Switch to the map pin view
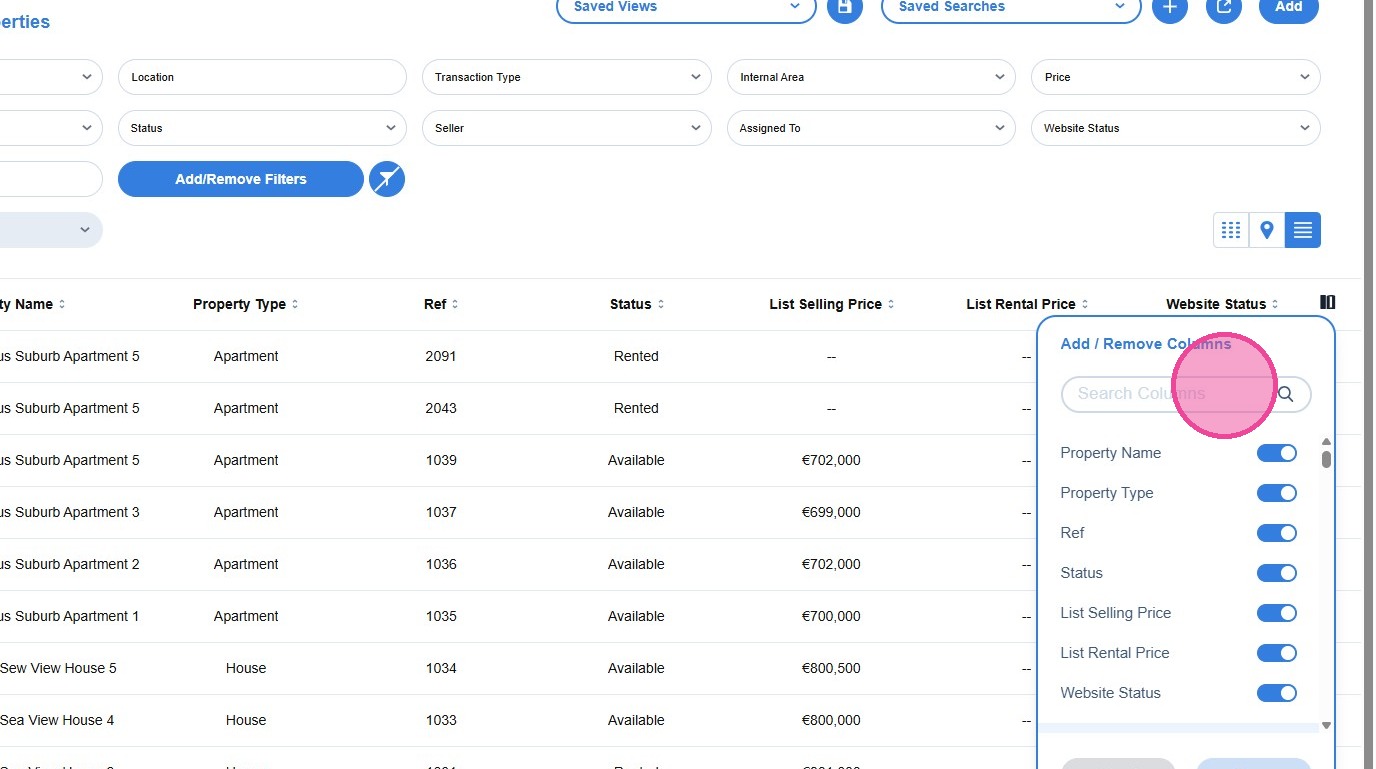 point(1267,230)
